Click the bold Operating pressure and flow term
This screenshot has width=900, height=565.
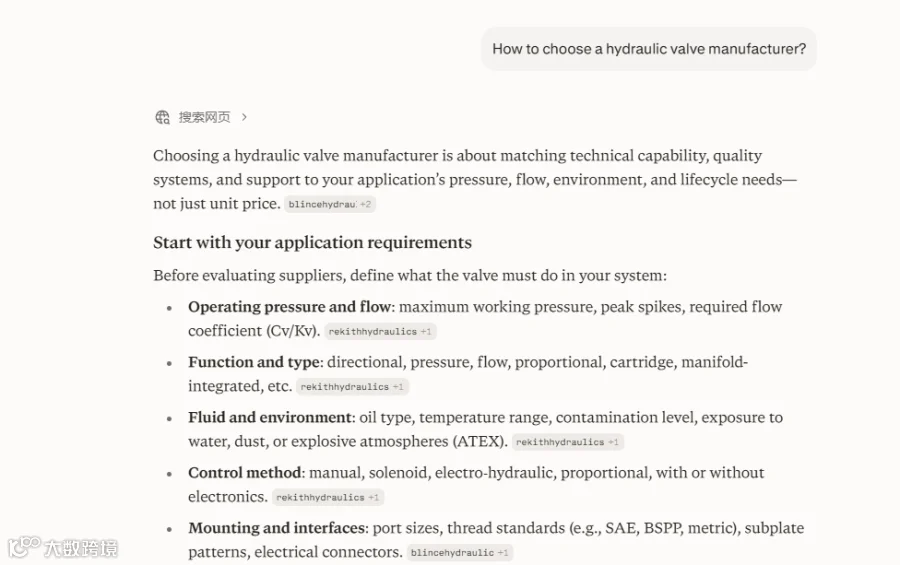tap(290, 307)
